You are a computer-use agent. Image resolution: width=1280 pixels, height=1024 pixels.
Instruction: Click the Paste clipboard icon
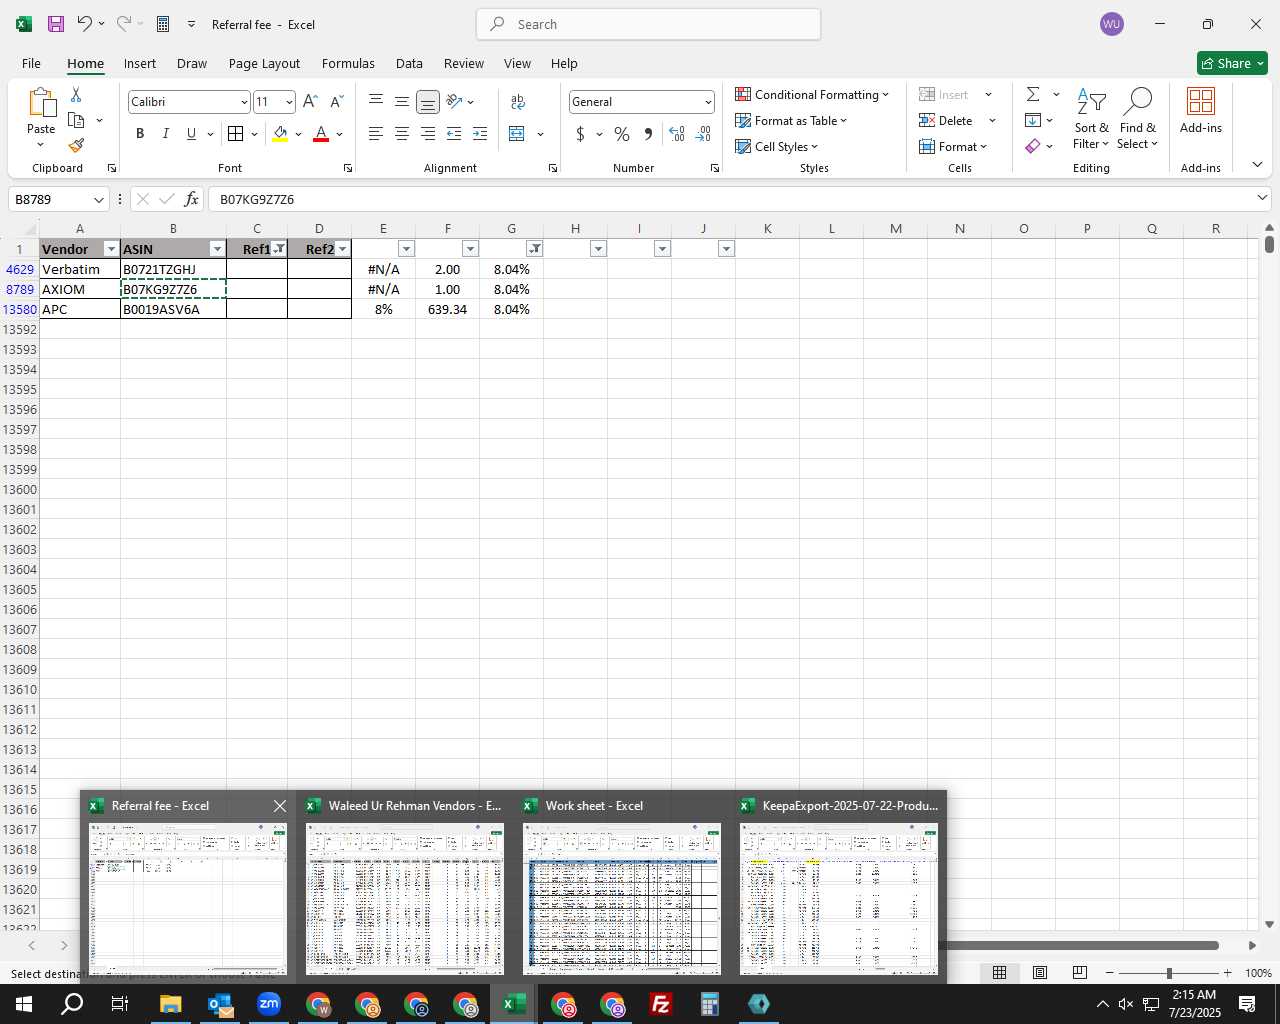(x=41, y=103)
